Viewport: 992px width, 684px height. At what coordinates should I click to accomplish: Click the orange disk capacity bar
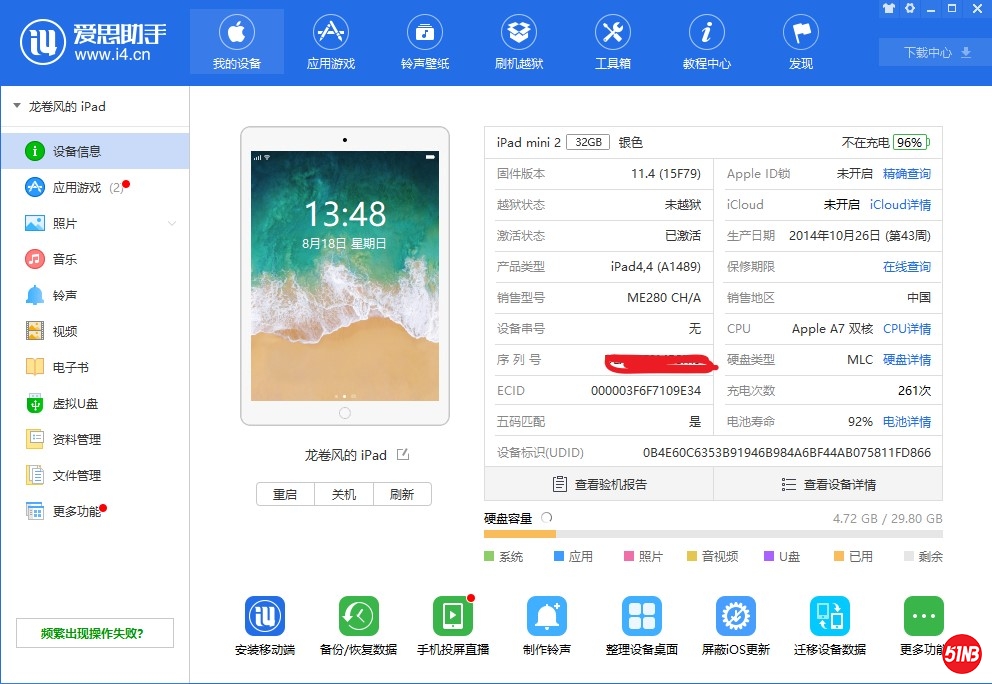point(519,534)
